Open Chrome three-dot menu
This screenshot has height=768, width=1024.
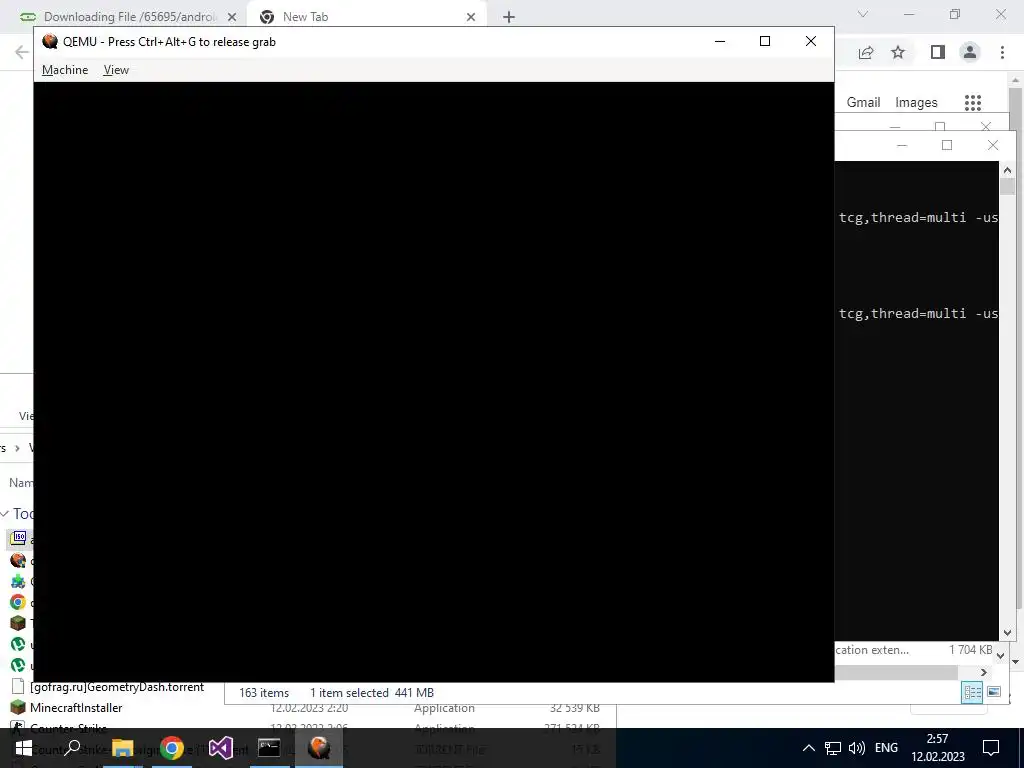(x=1002, y=52)
